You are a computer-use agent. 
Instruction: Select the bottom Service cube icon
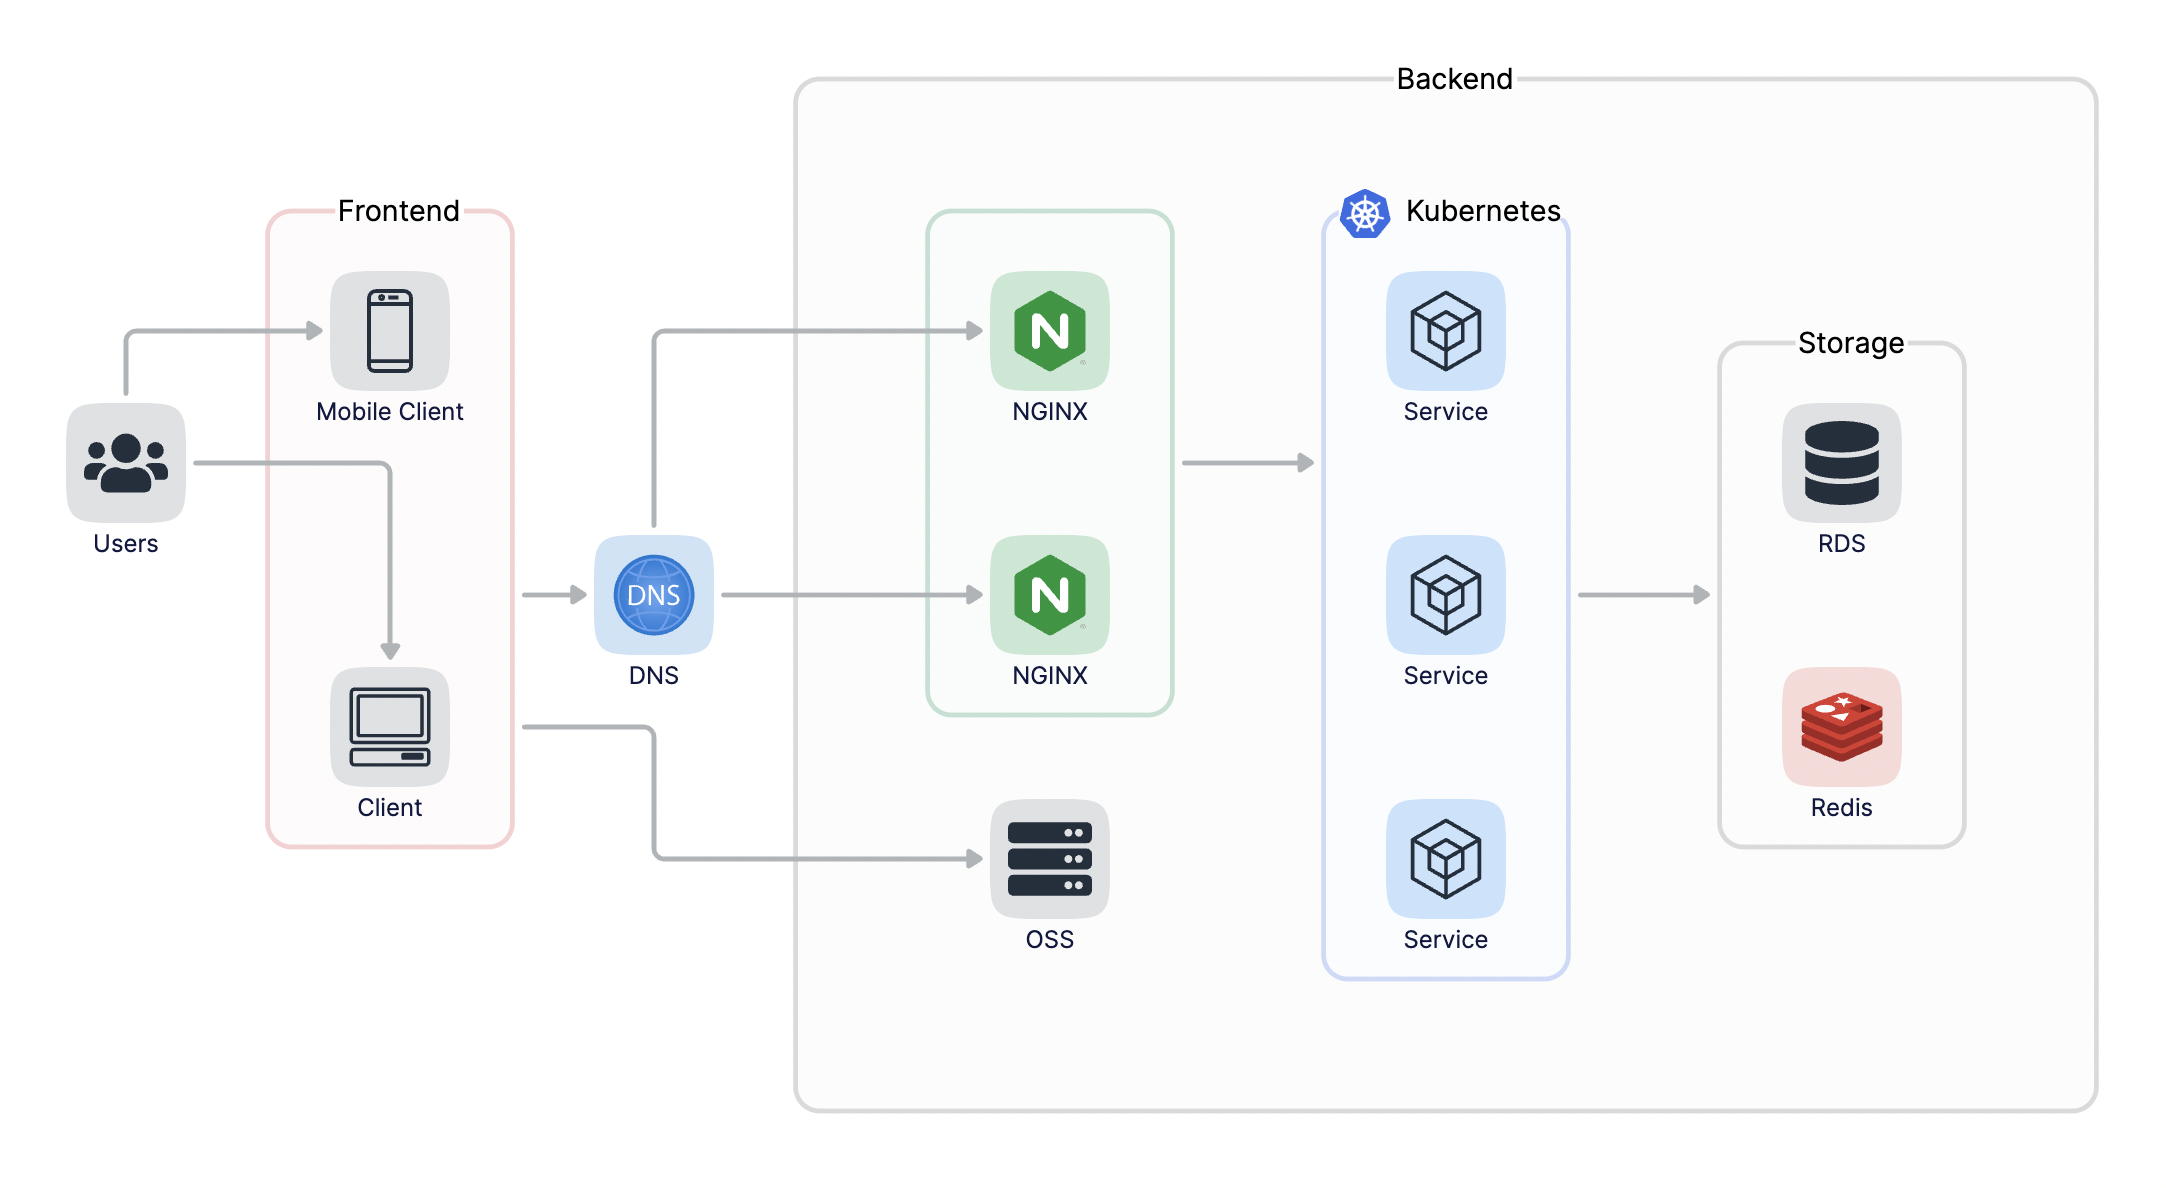[x=1446, y=859]
